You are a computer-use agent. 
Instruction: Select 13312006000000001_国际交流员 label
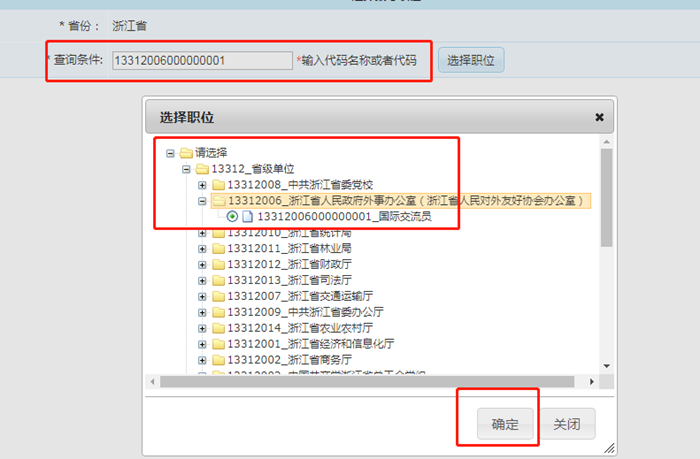pos(344,217)
